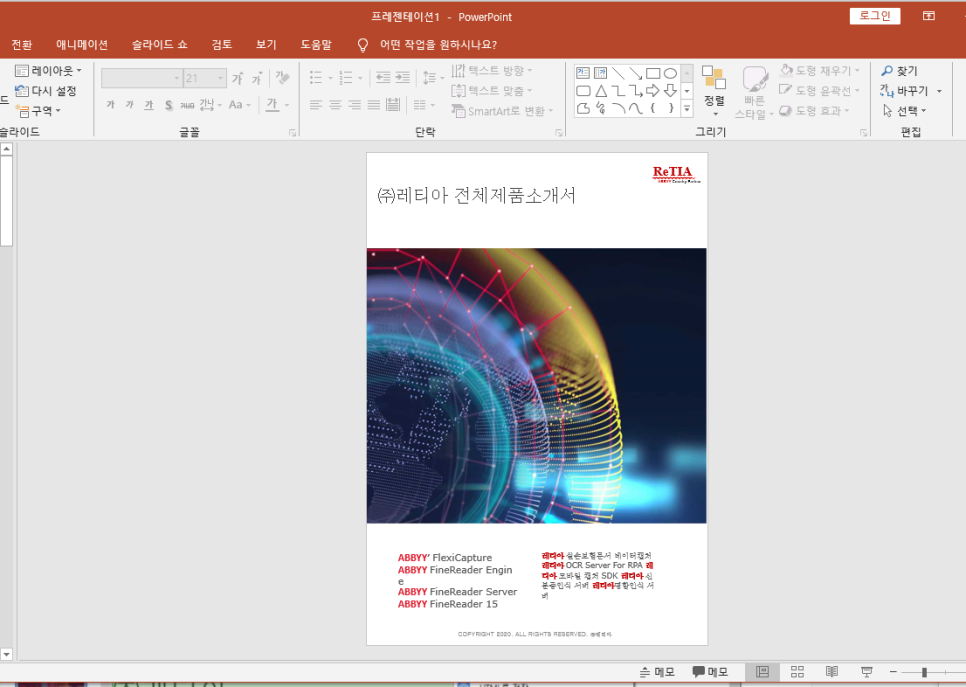
Task: Click the decrease indent level icon
Action: tap(383, 78)
